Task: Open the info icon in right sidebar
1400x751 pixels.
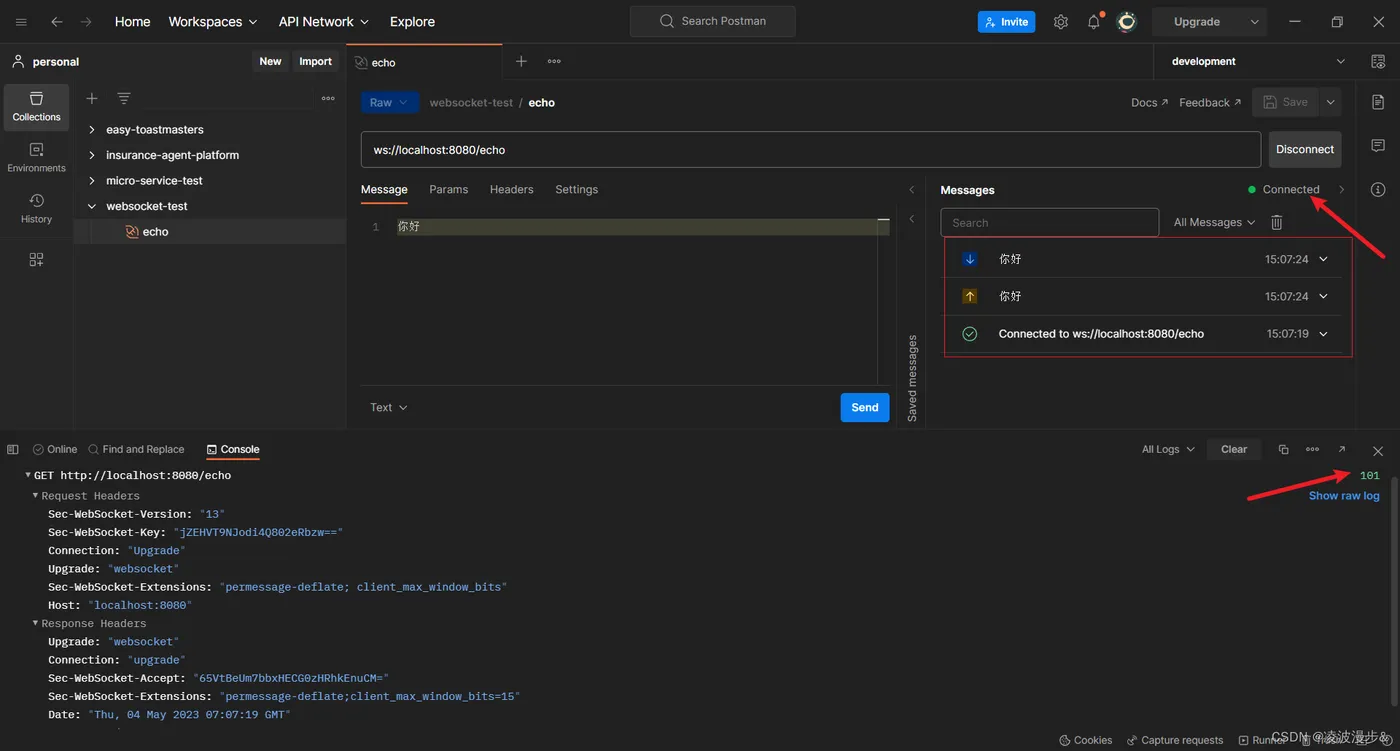Action: (1378, 190)
